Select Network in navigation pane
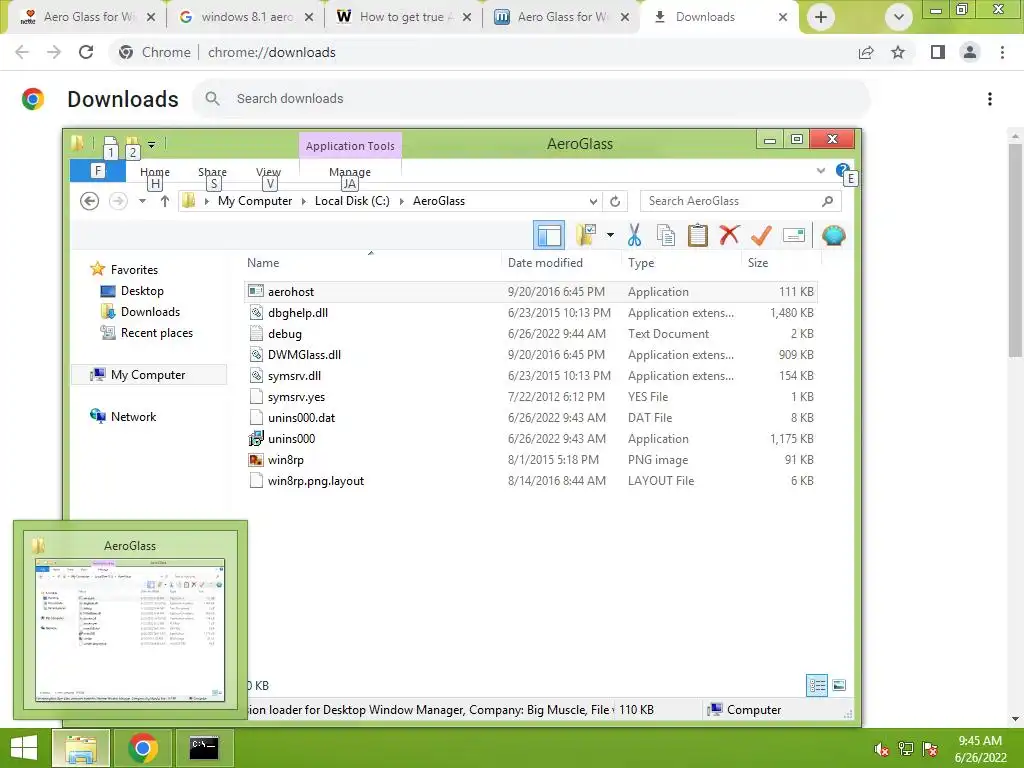Image resolution: width=1024 pixels, height=768 pixels. 133,417
